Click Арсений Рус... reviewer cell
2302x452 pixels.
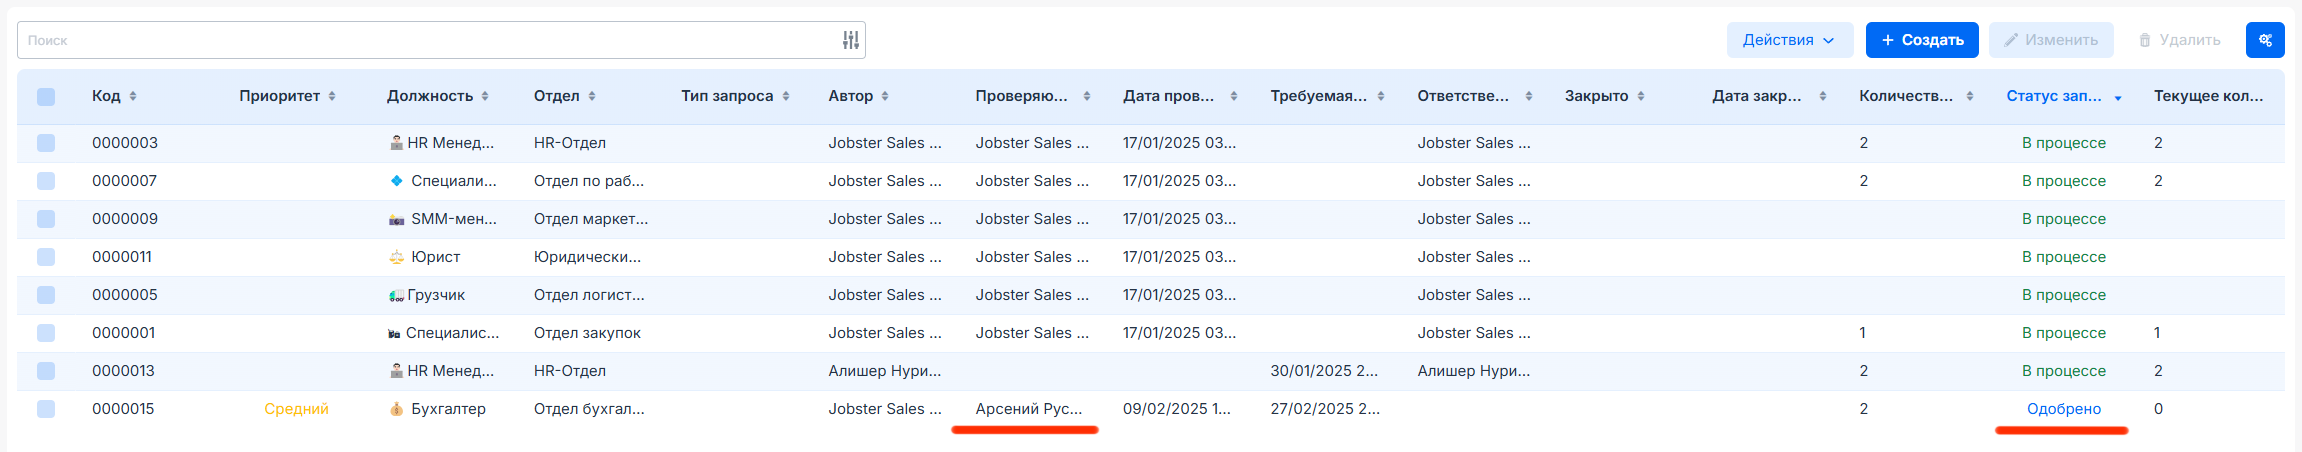pyautogui.click(x=1029, y=409)
